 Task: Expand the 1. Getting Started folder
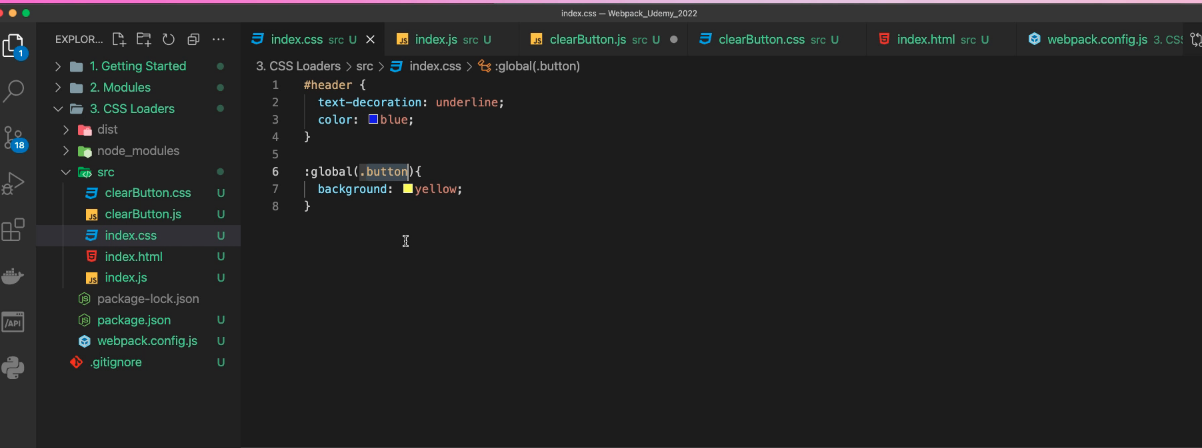pyautogui.click(x=138, y=66)
